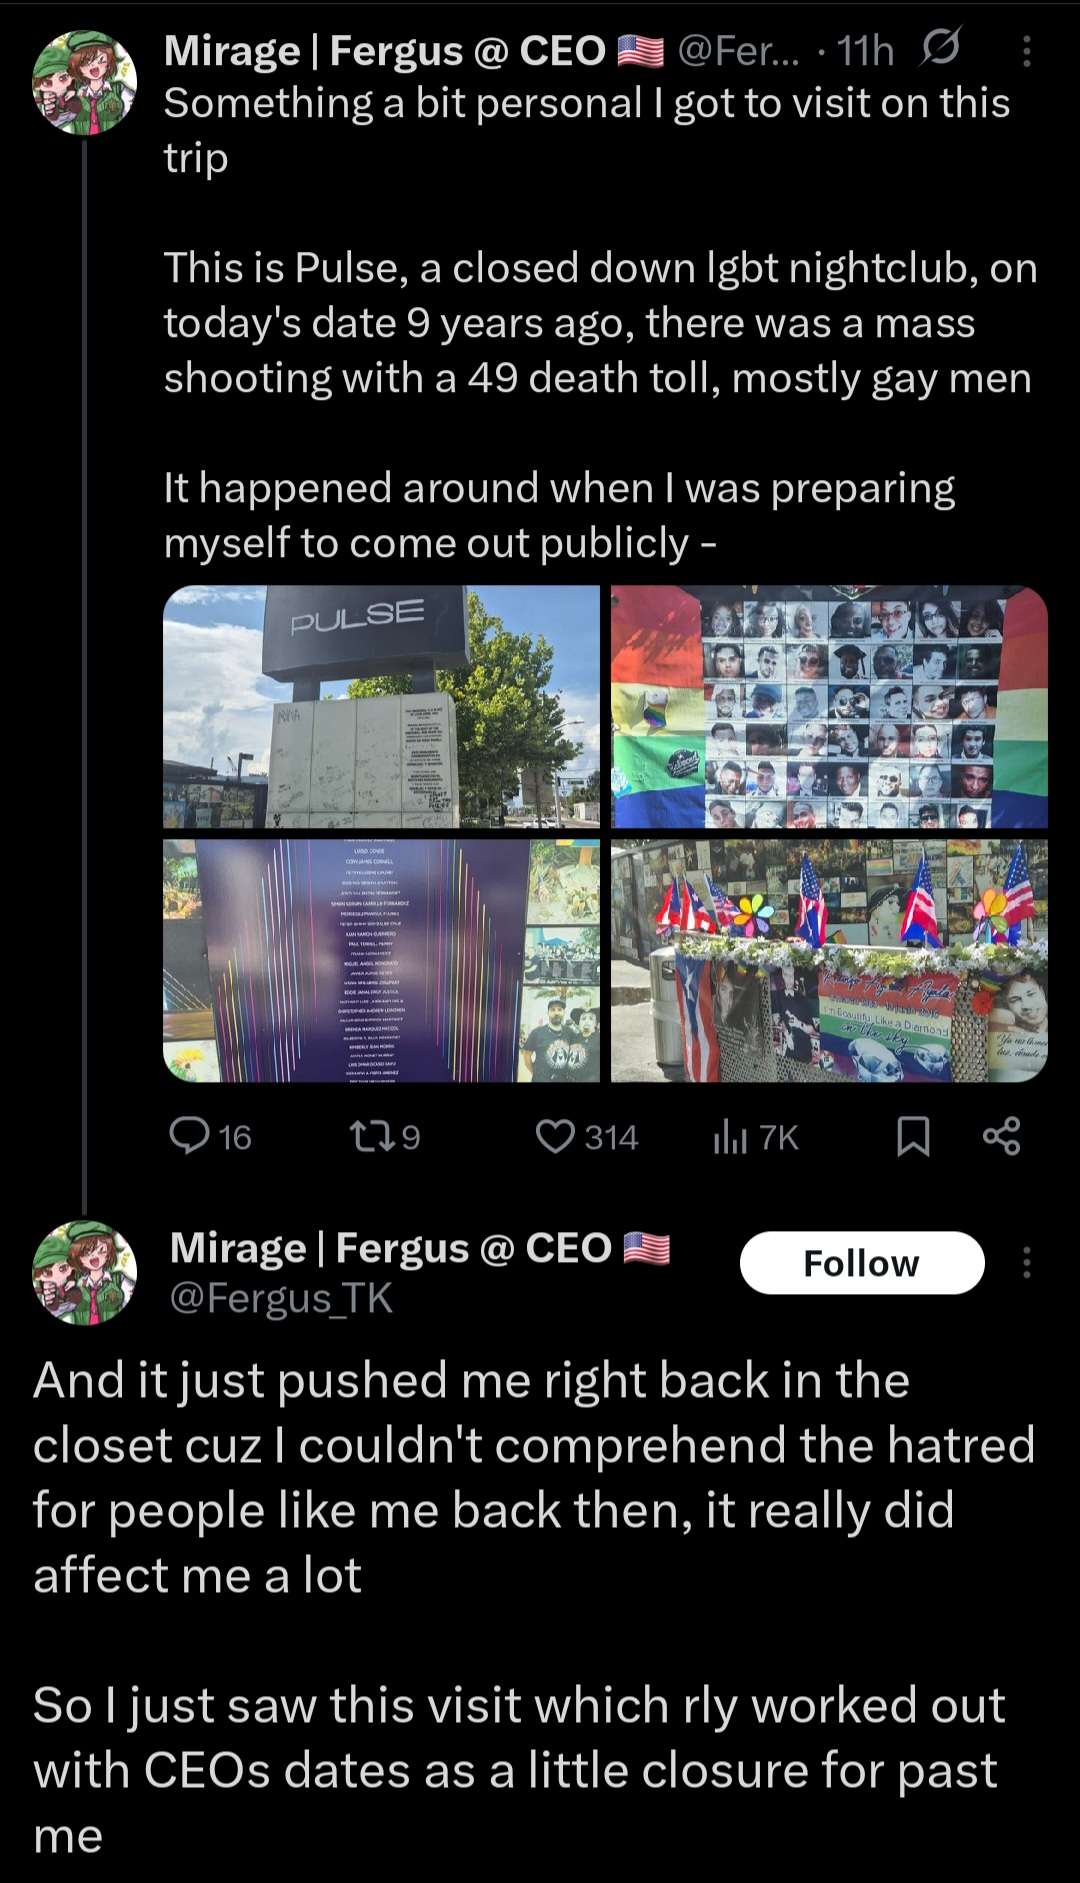Image resolution: width=1080 pixels, height=1883 pixels.
Task: View the Pulse sign photo
Action: point(381,706)
